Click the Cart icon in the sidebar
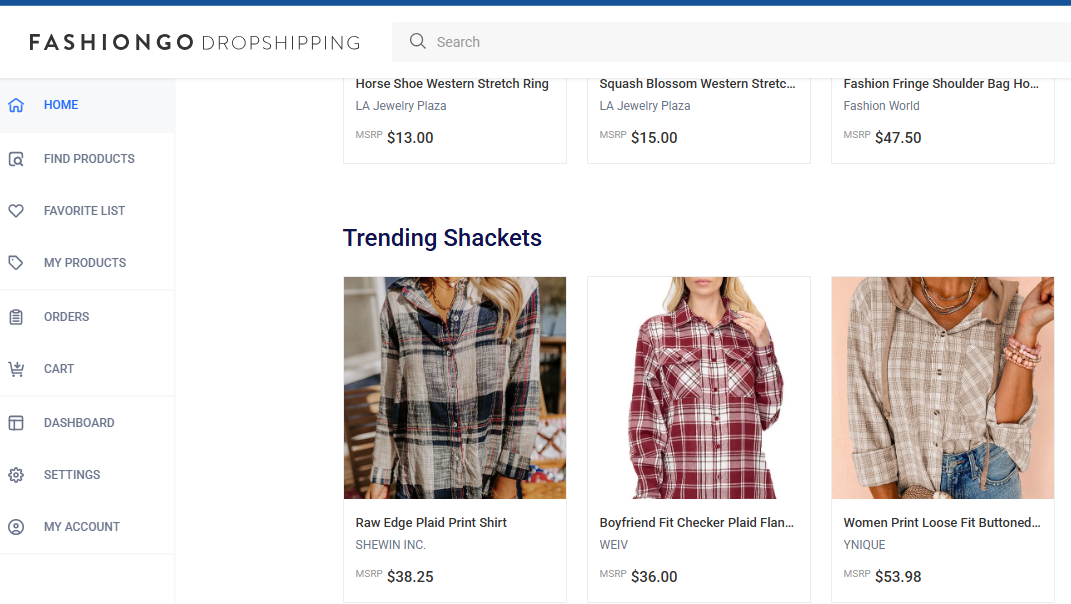Viewport: 1071px width, 604px height. 16,368
